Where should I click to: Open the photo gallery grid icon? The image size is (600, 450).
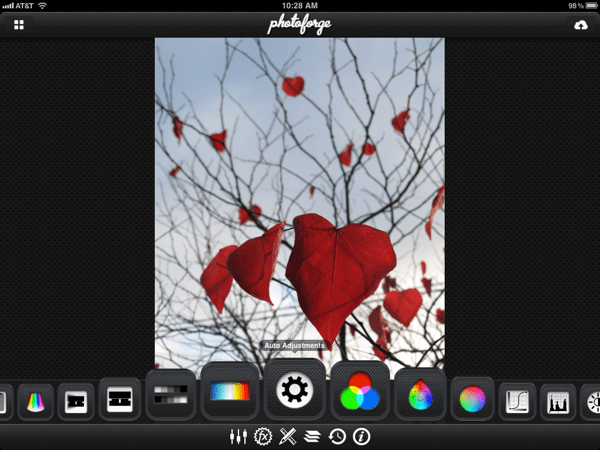(19, 25)
